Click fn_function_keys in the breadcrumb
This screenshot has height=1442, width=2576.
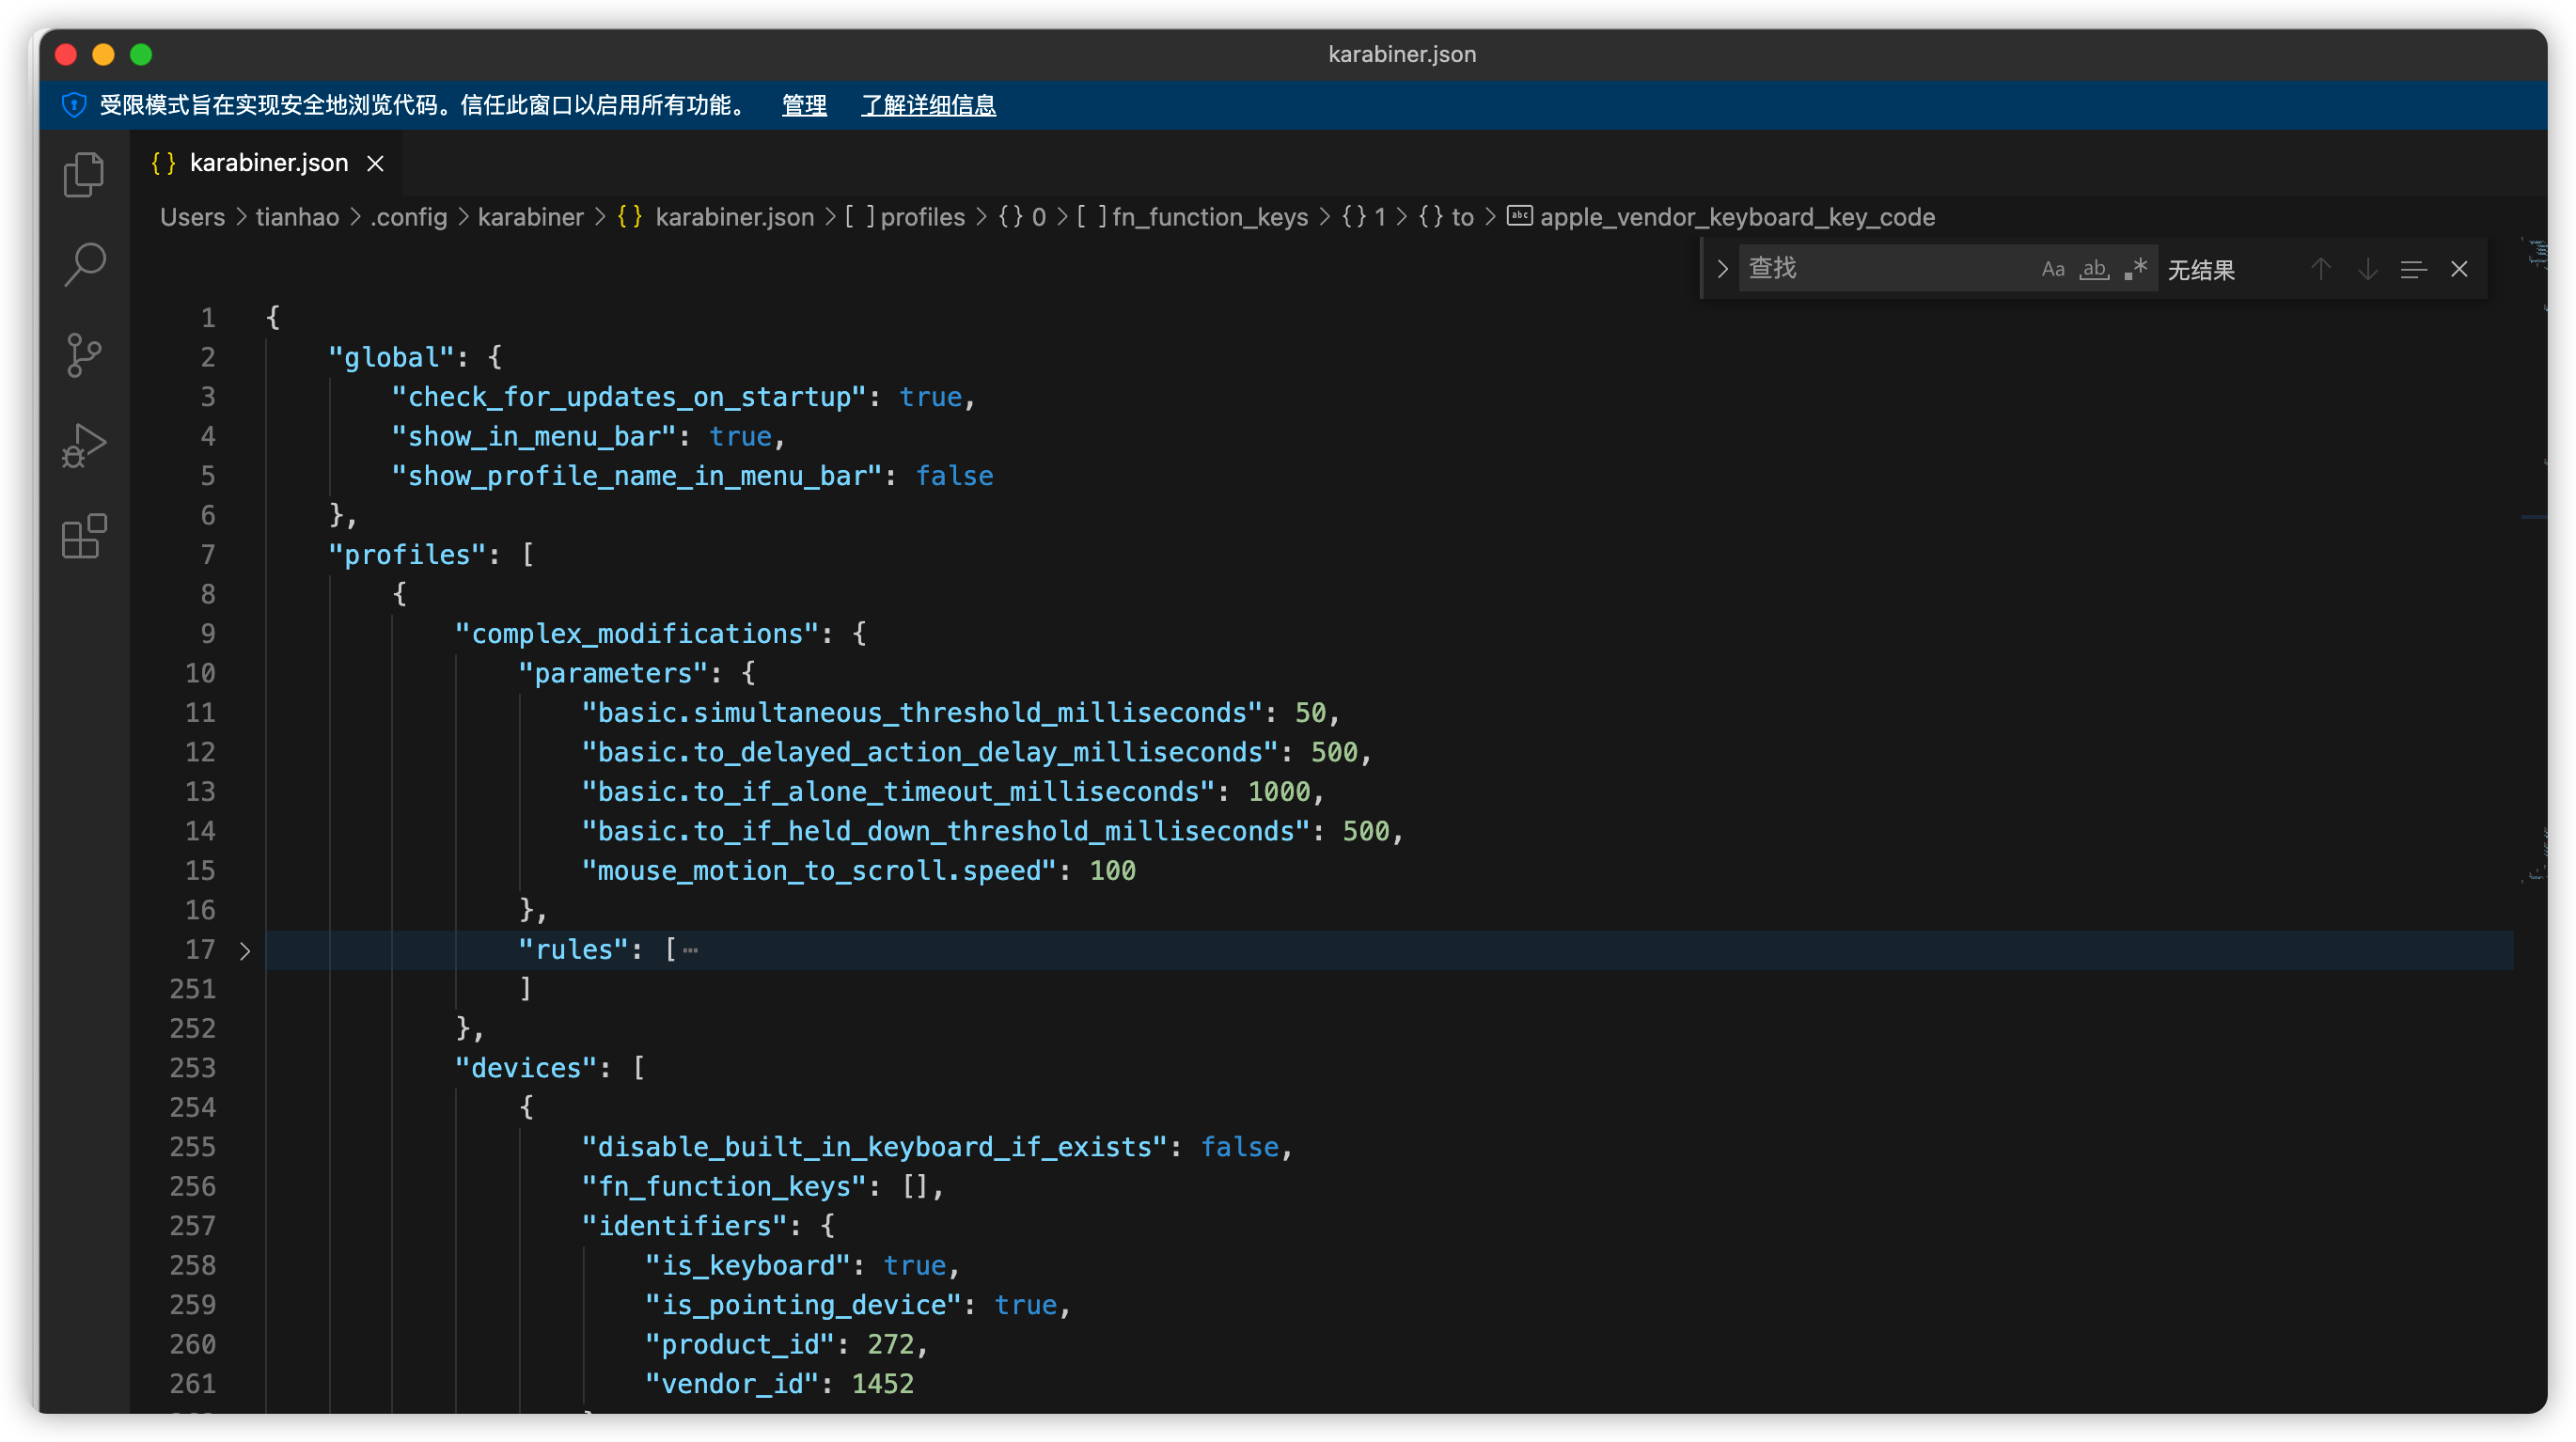point(1210,217)
